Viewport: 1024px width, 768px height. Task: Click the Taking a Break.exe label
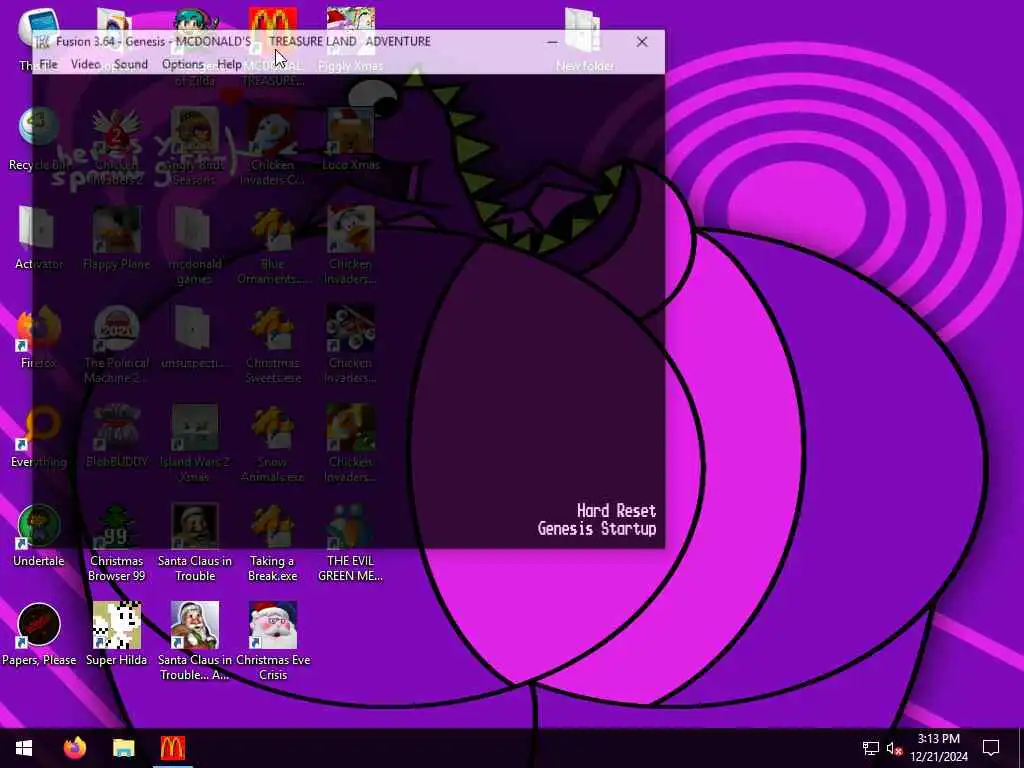point(273,568)
